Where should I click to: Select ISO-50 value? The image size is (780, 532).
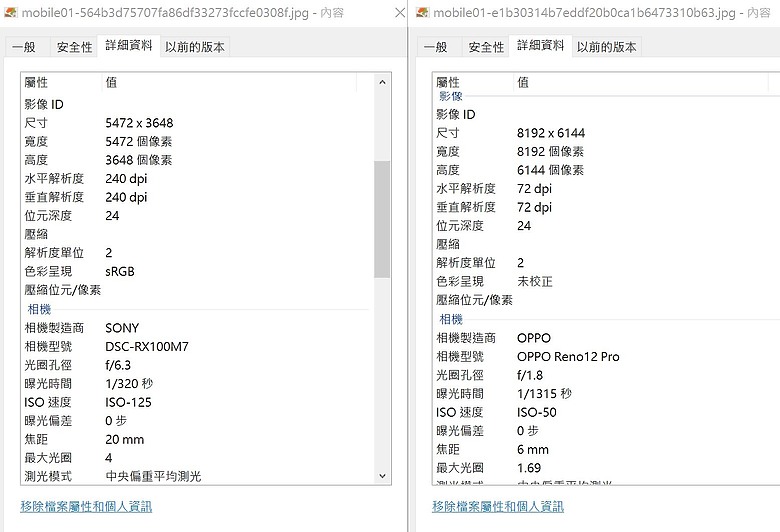point(537,413)
